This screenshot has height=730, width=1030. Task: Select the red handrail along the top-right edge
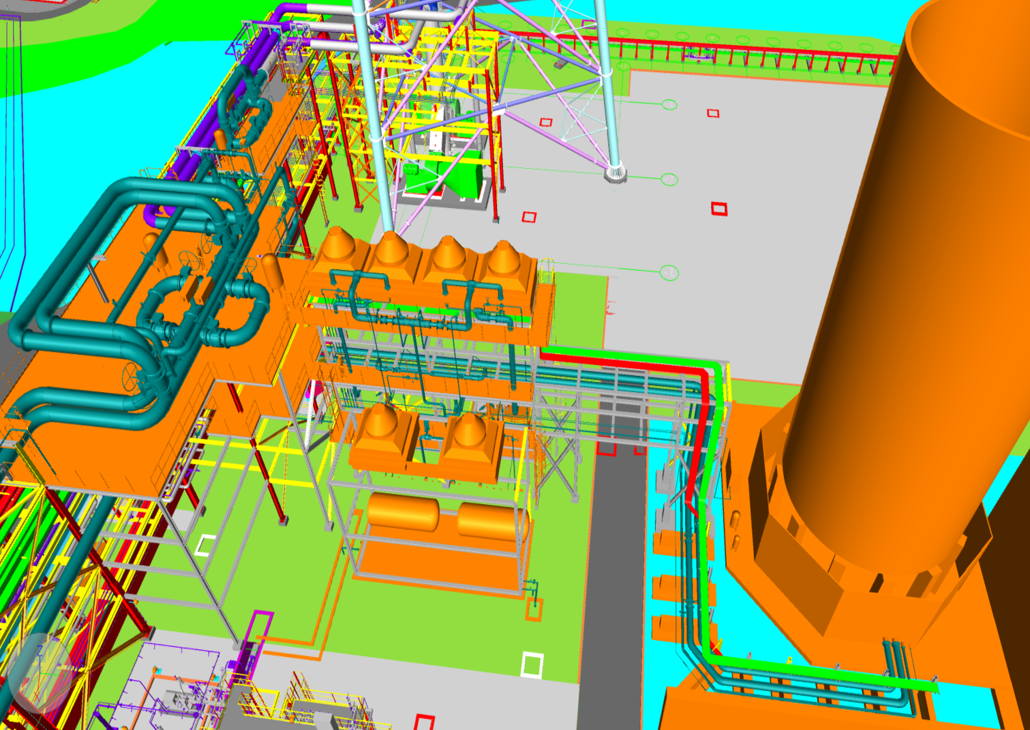(x=760, y=50)
